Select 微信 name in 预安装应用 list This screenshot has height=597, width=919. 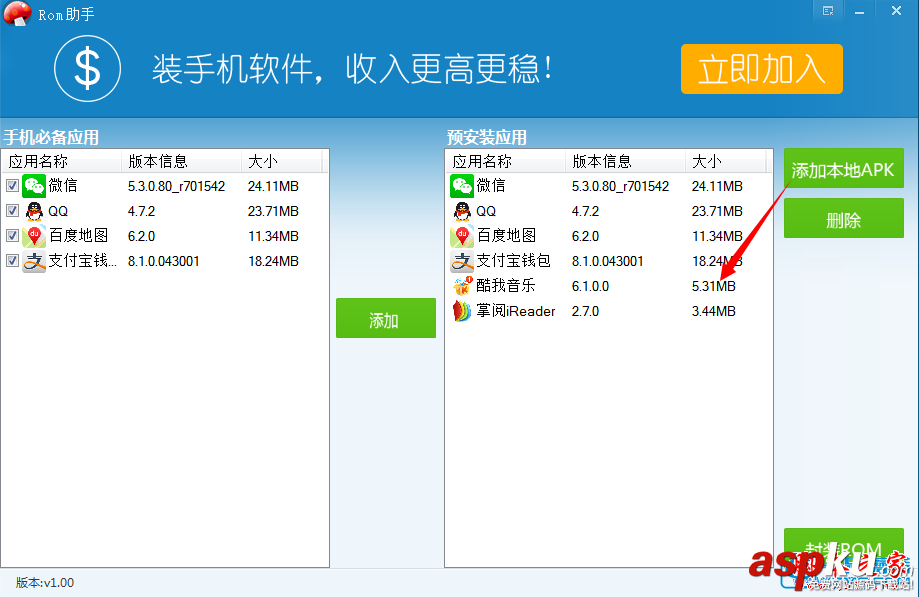pos(491,186)
